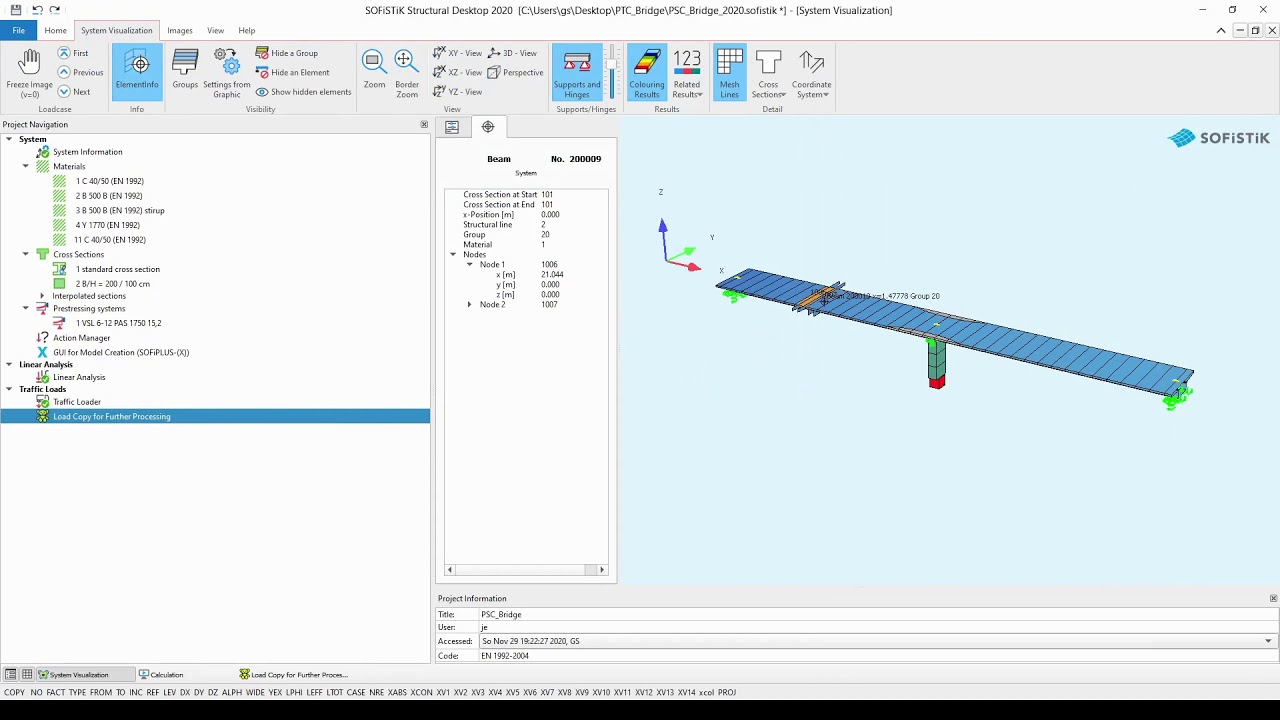Image resolution: width=1280 pixels, height=720 pixels.
Task: Select the System Visualization ribbon tab
Action: point(117,30)
